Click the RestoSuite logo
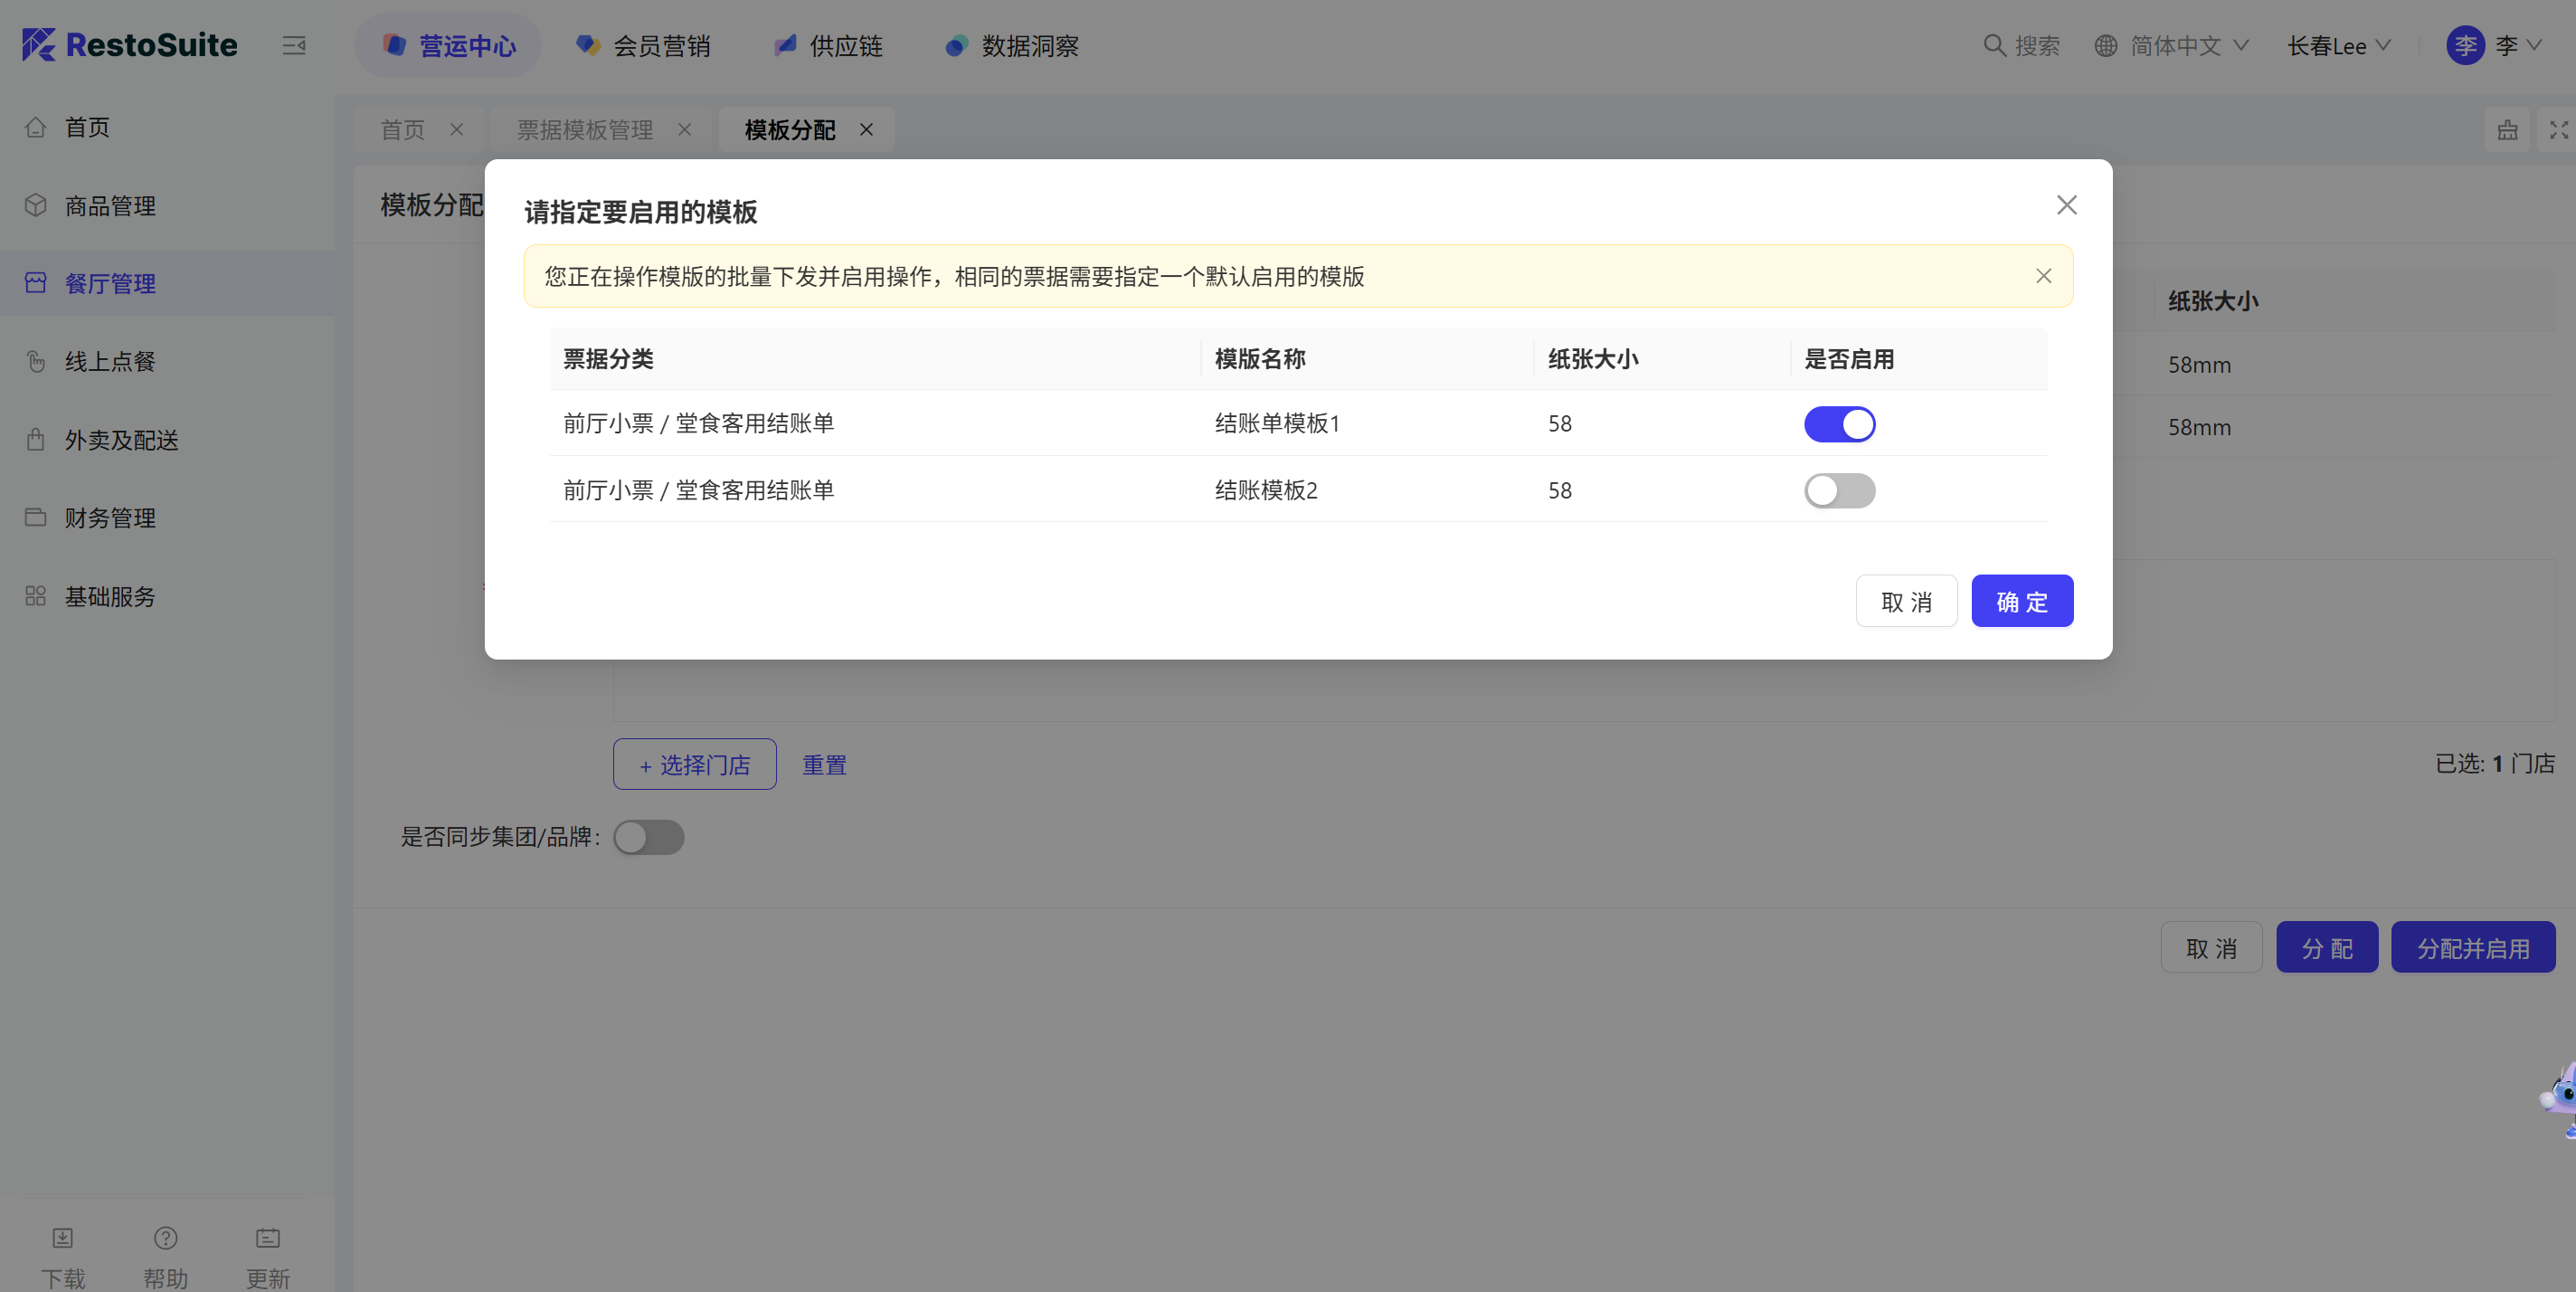This screenshot has width=2576, height=1292. tap(130, 45)
